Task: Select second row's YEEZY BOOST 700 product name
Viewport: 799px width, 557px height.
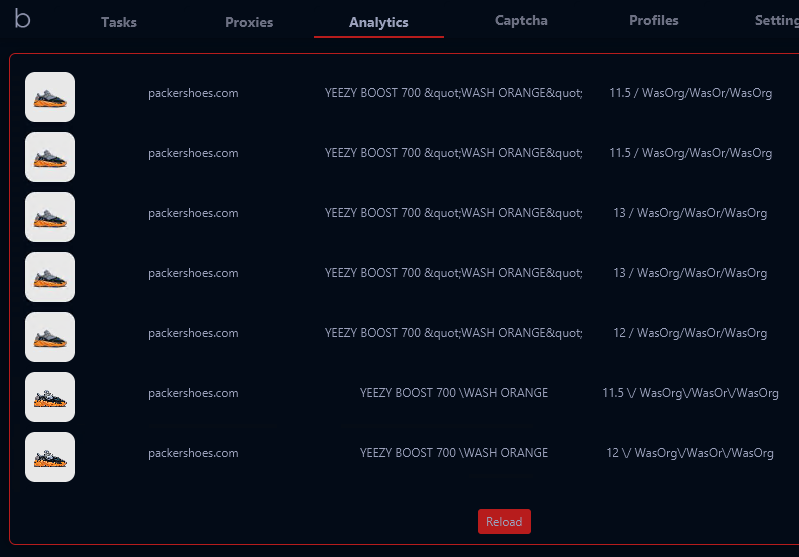Action: [x=454, y=153]
